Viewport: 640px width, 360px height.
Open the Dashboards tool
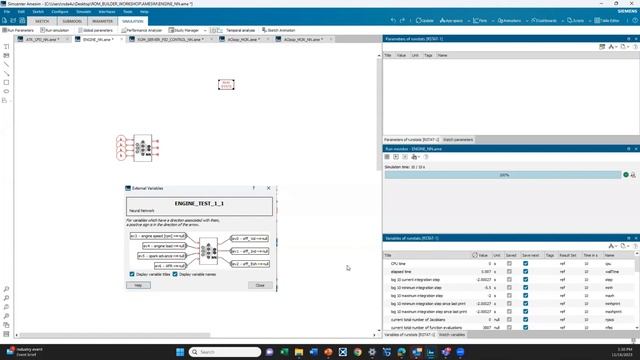click(x=544, y=20)
